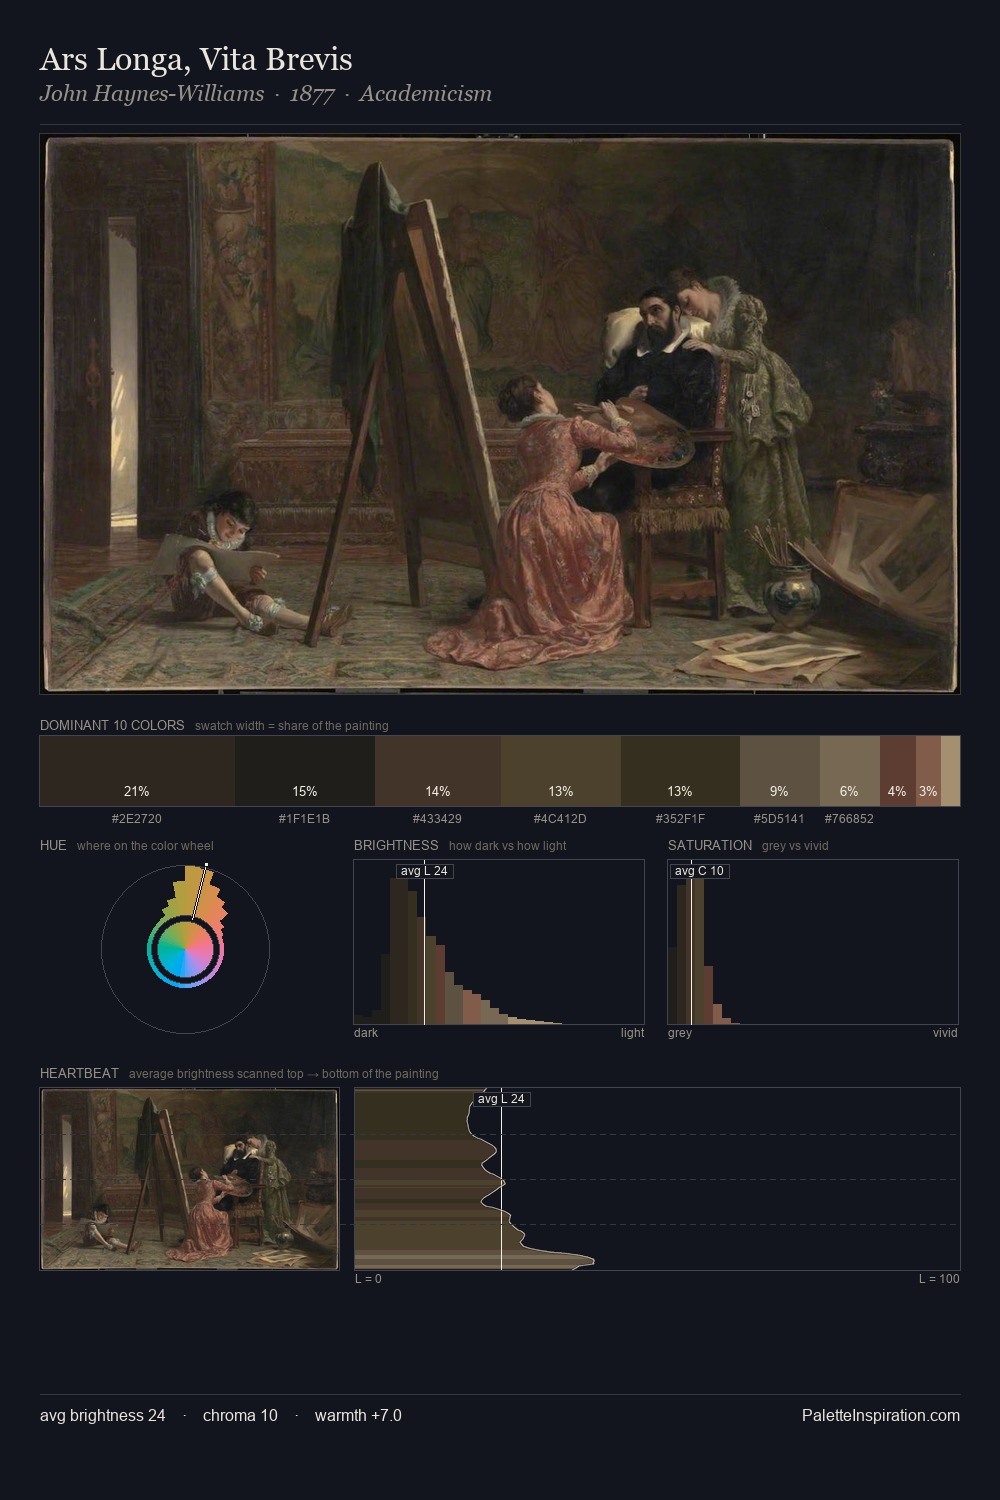
Task: Click the BRIGHTNESS section heading
Action: point(396,845)
